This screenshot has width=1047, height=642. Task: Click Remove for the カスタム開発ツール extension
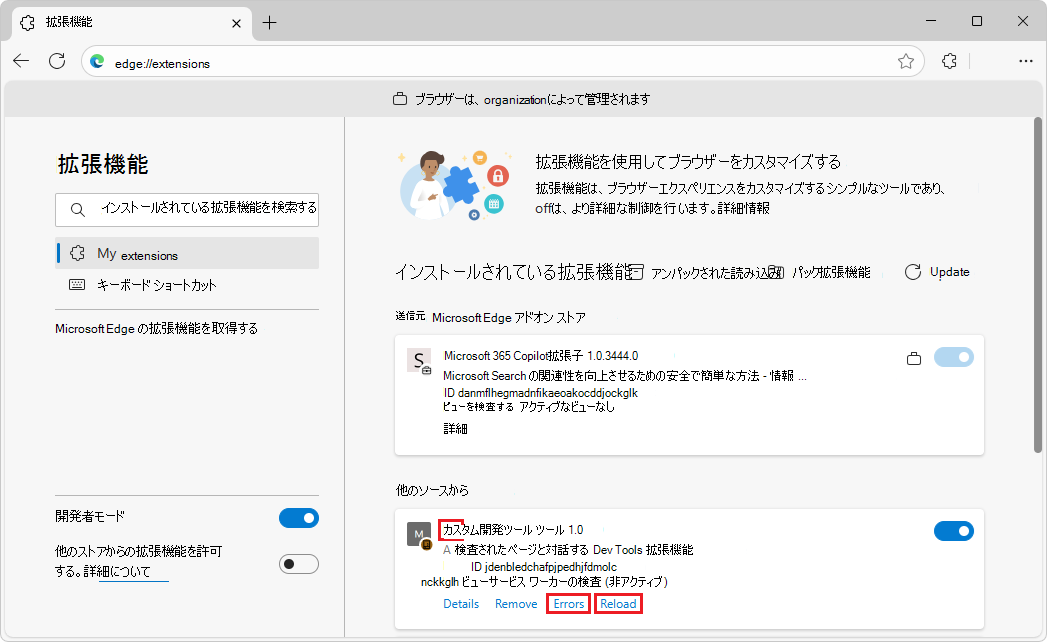pyautogui.click(x=516, y=604)
